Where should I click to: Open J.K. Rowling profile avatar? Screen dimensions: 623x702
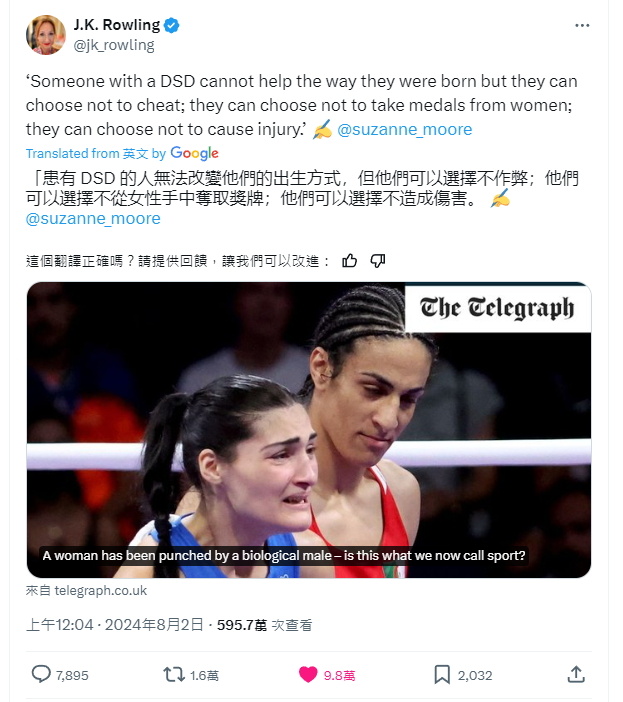(x=46, y=34)
